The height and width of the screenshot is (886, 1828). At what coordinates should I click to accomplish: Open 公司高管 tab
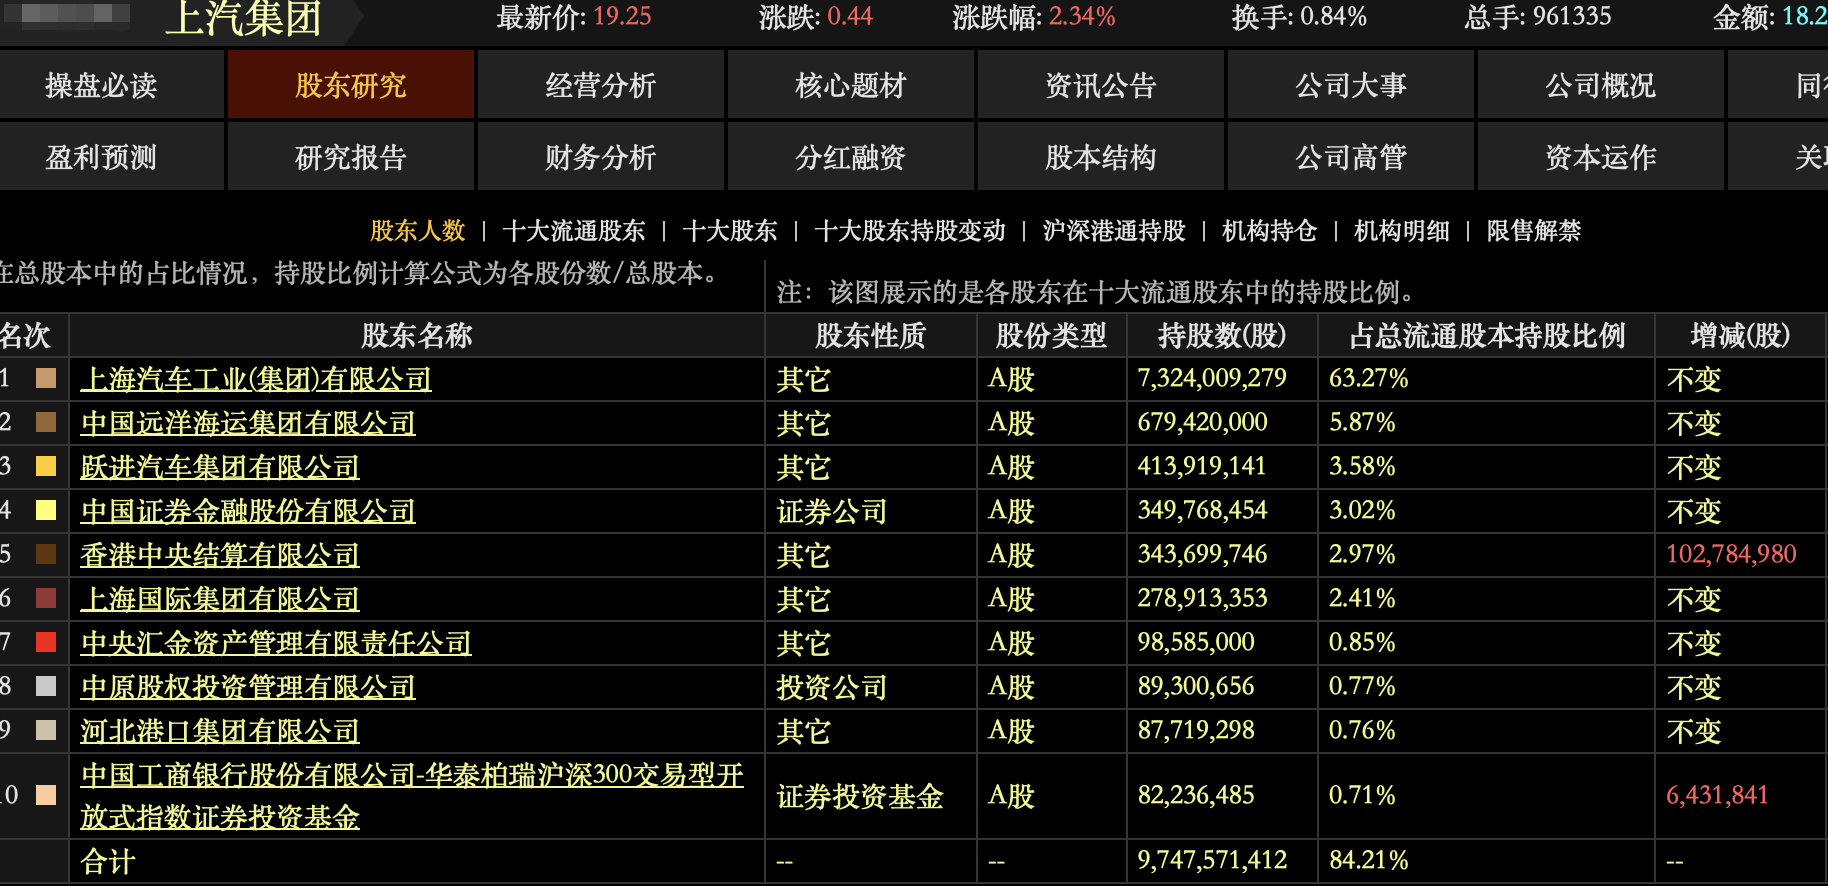click(x=1351, y=157)
